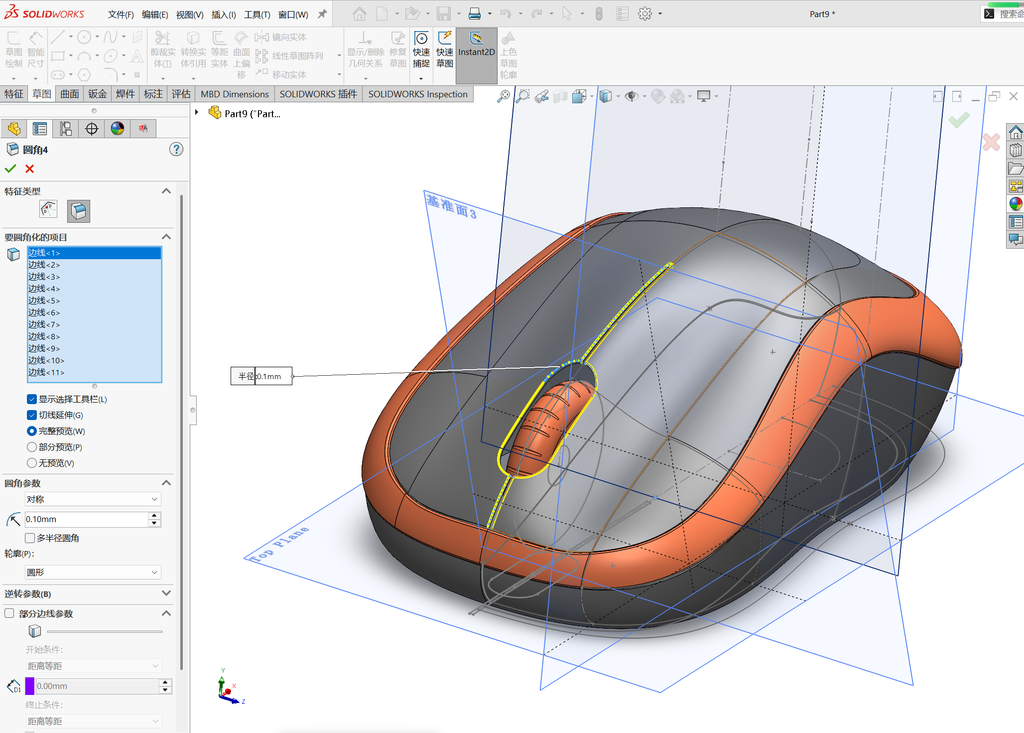Select the FilletXpert feature type icon

click(x=78, y=210)
